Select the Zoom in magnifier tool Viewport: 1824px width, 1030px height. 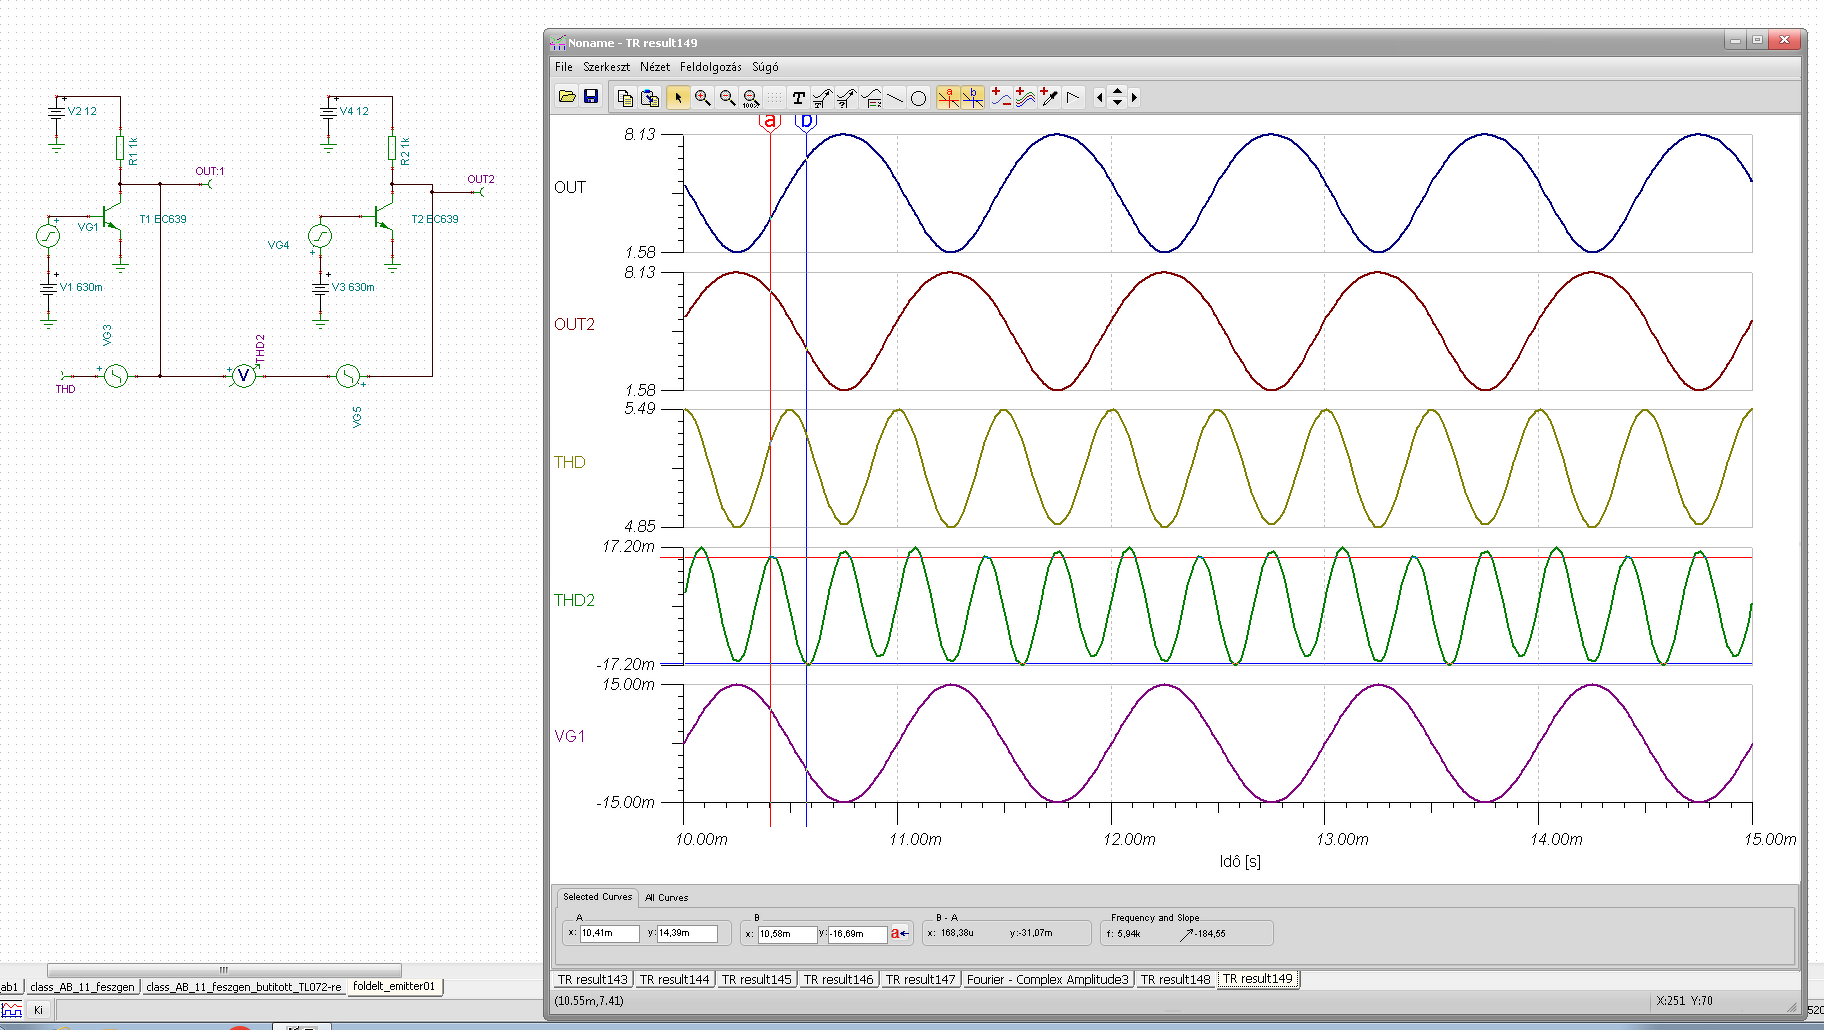(x=703, y=97)
